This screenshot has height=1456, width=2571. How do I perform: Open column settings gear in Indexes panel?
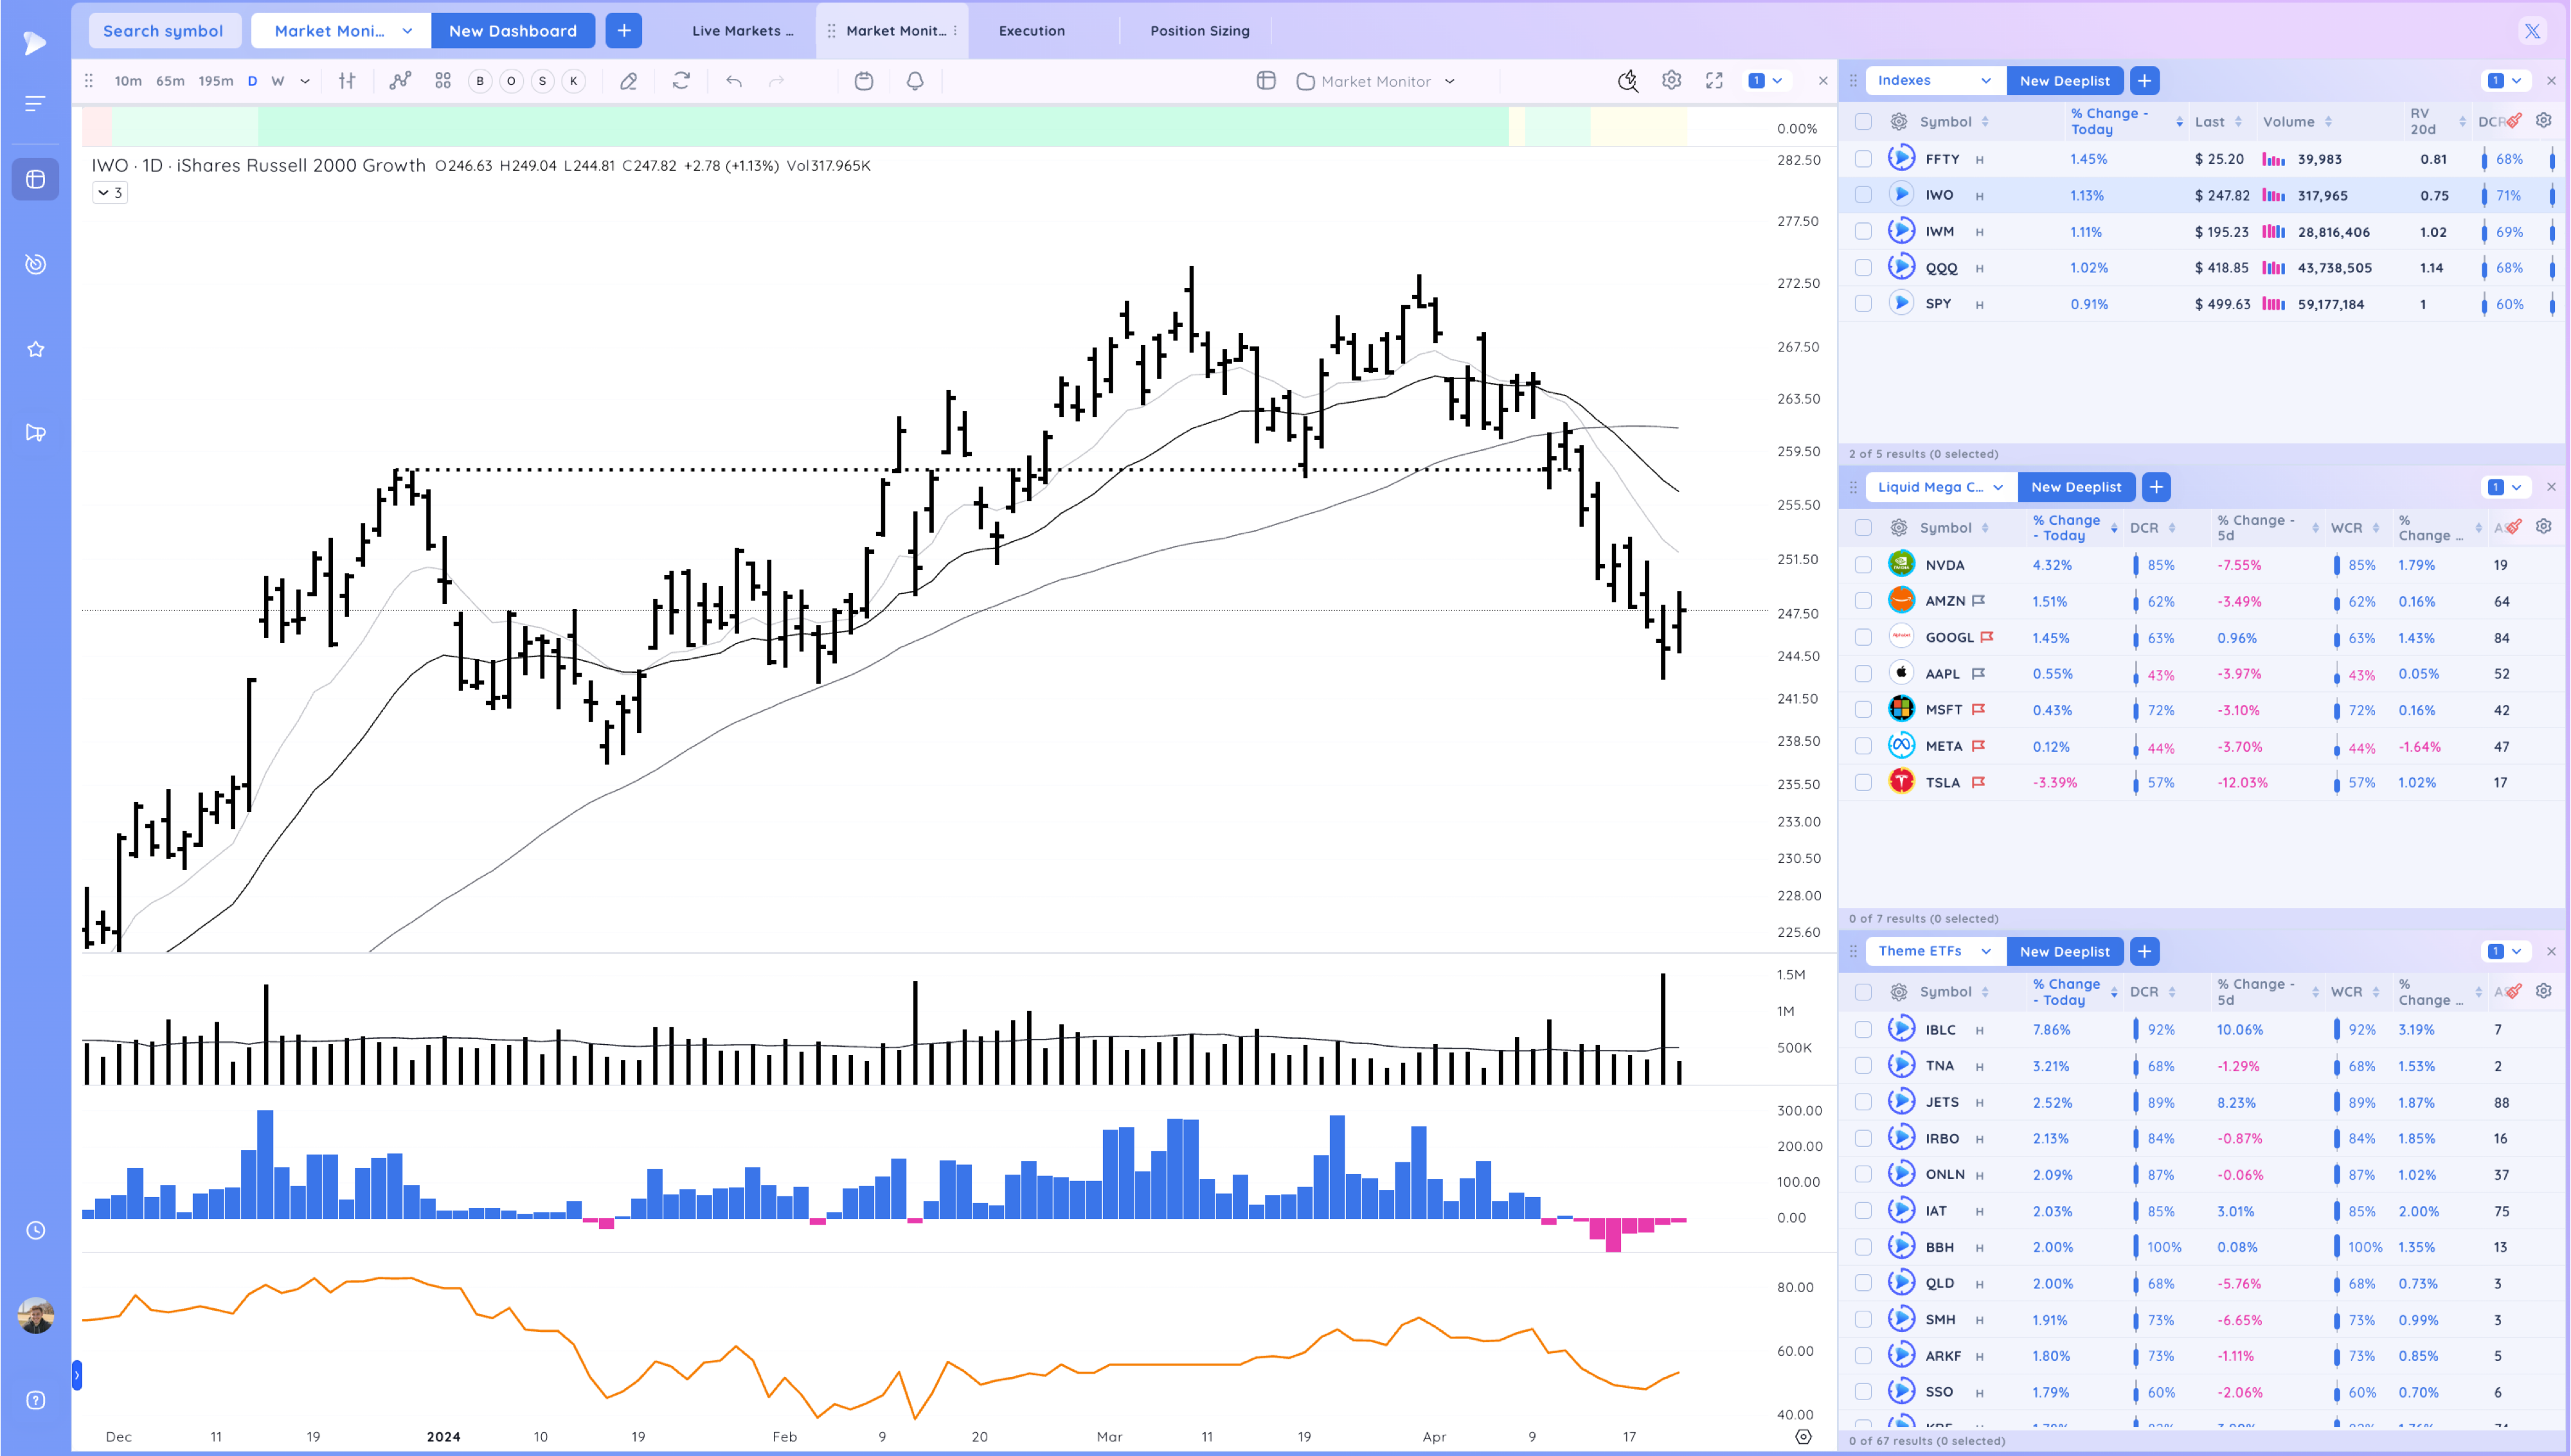[x=2543, y=120]
